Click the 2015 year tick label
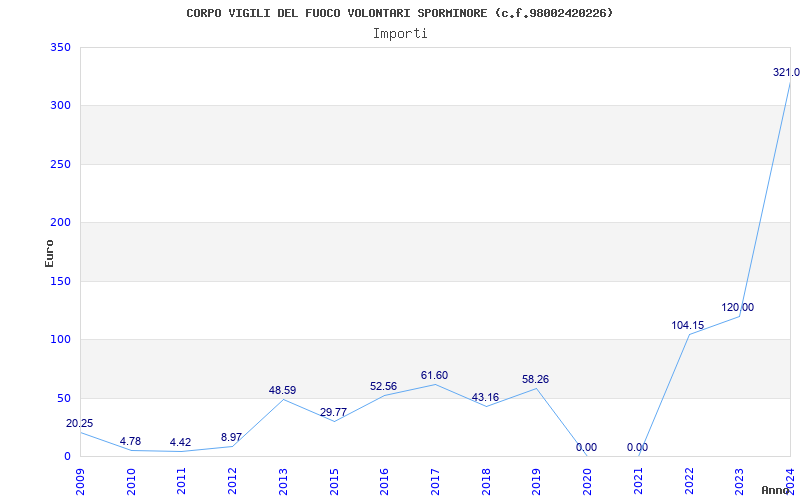800x500 pixels. click(334, 482)
